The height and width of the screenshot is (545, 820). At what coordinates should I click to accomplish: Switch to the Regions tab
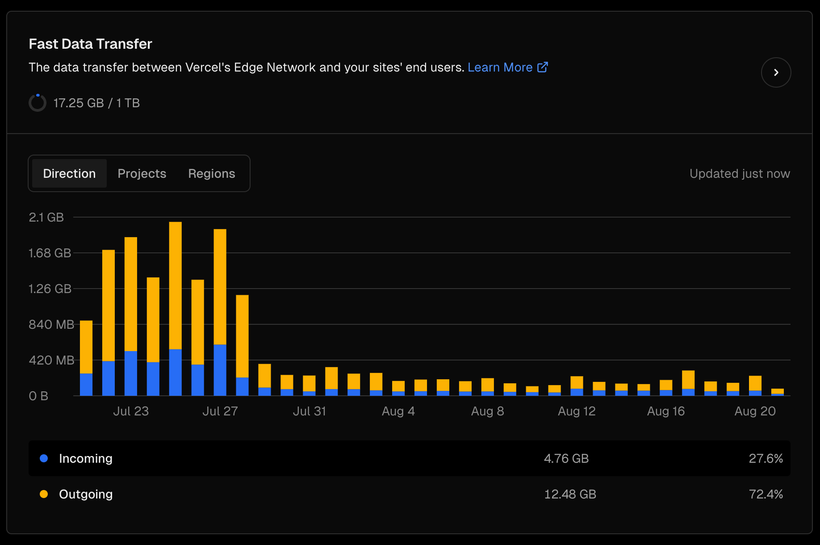point(211,173)
